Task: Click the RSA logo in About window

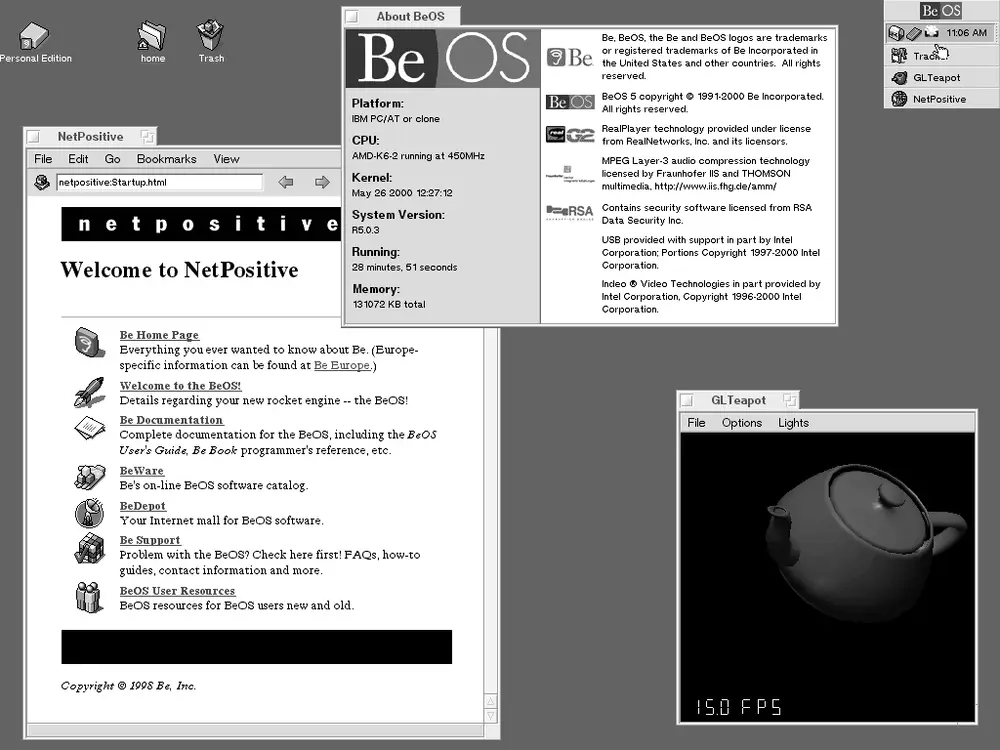Action: pos(570,212)
